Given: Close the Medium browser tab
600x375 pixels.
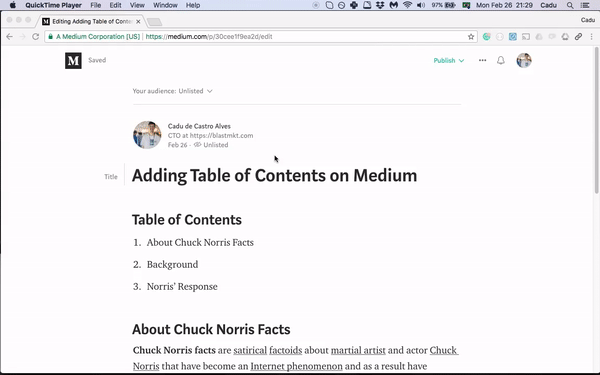Looking at the screenshot, I should point(138,21).
